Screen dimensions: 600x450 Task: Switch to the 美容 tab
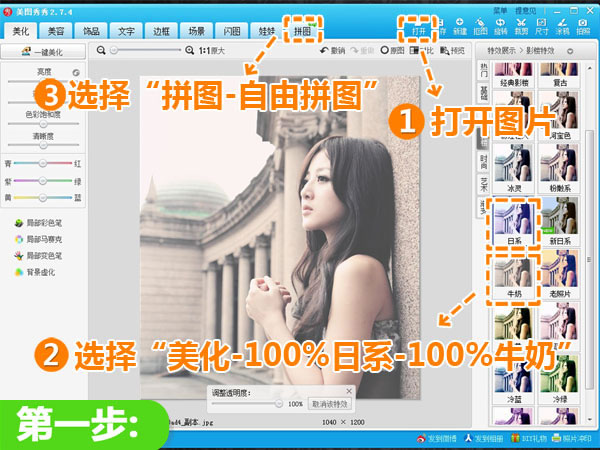click(56, 31)
